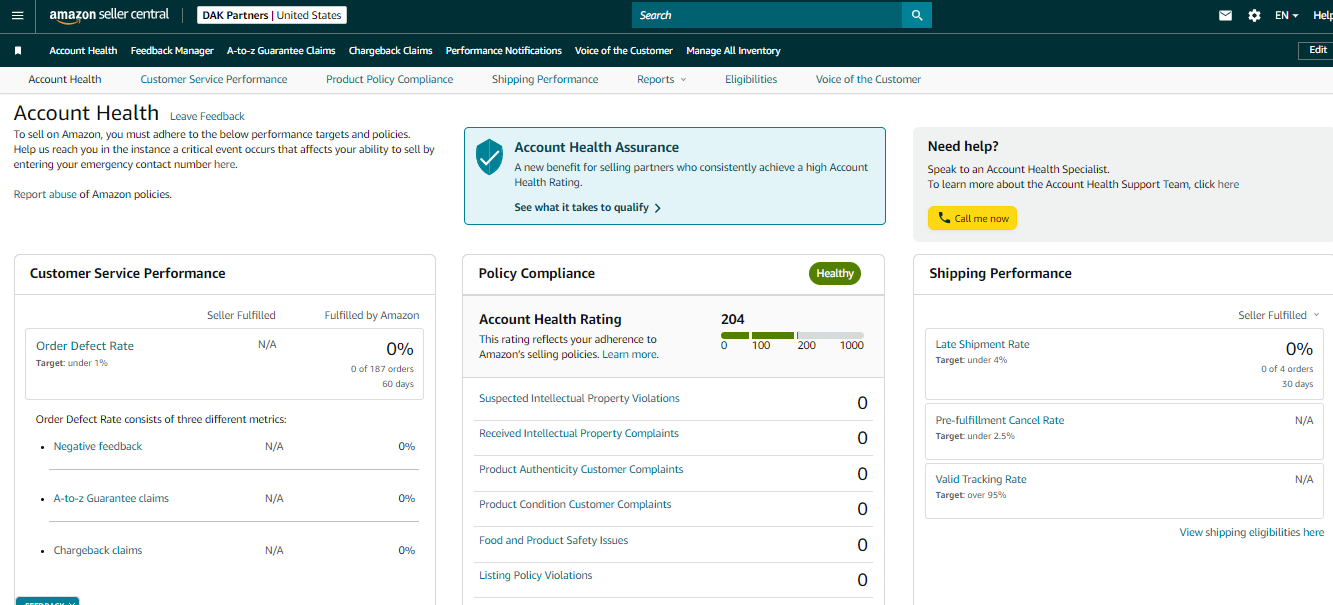1333x605 pixels.
Task: Click 'here' link for Account Health Support Team
Action: [x=1228, y=184]
